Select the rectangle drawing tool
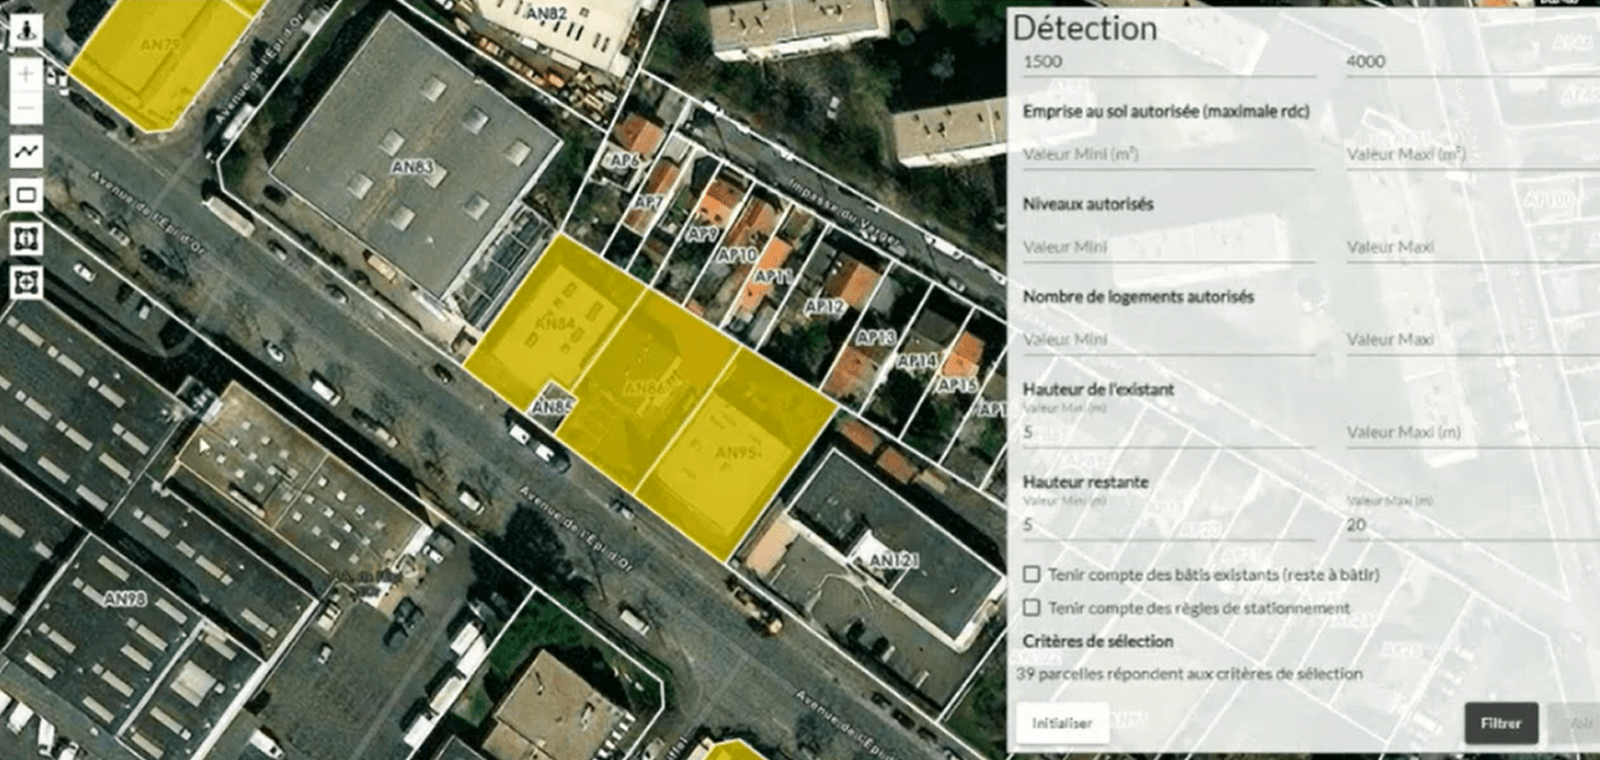The width and height of the screenshot is (1600, 760). (26, 195)
